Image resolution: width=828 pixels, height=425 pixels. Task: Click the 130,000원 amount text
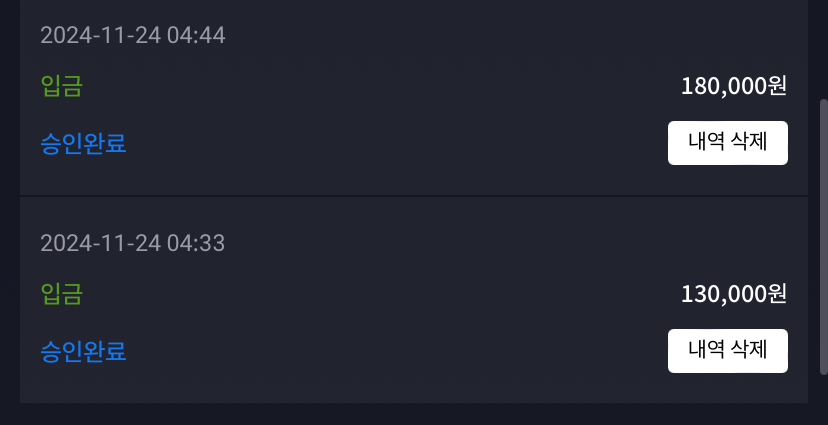(734, 294)
